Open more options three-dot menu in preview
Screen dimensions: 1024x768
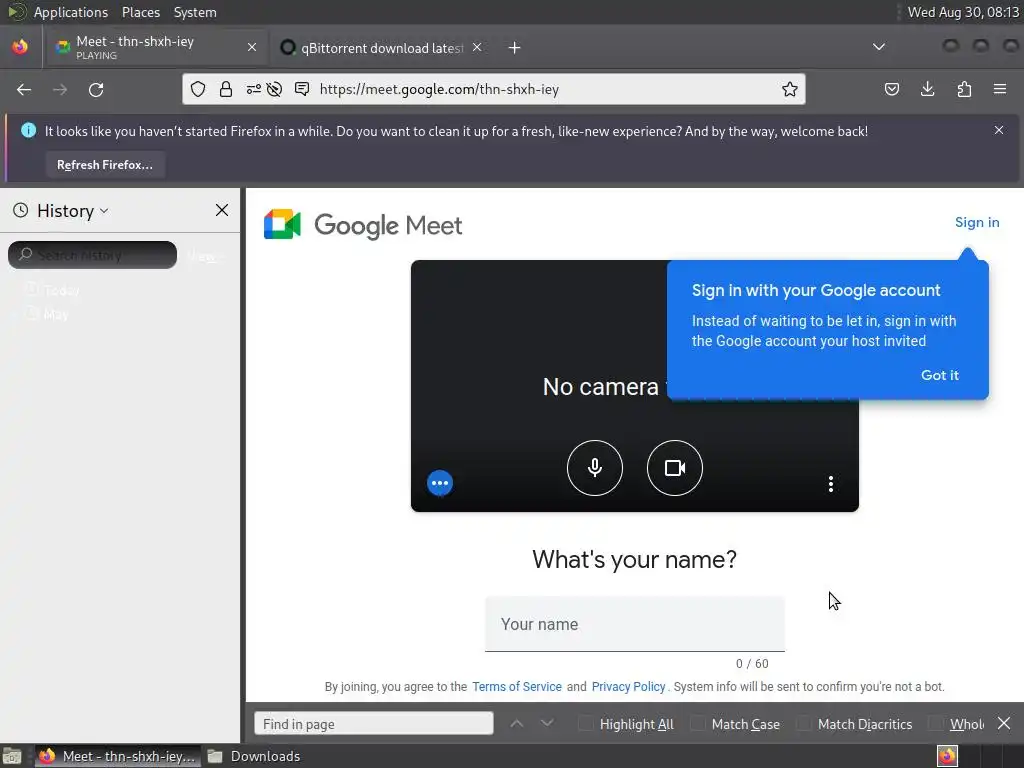(831, 484)
